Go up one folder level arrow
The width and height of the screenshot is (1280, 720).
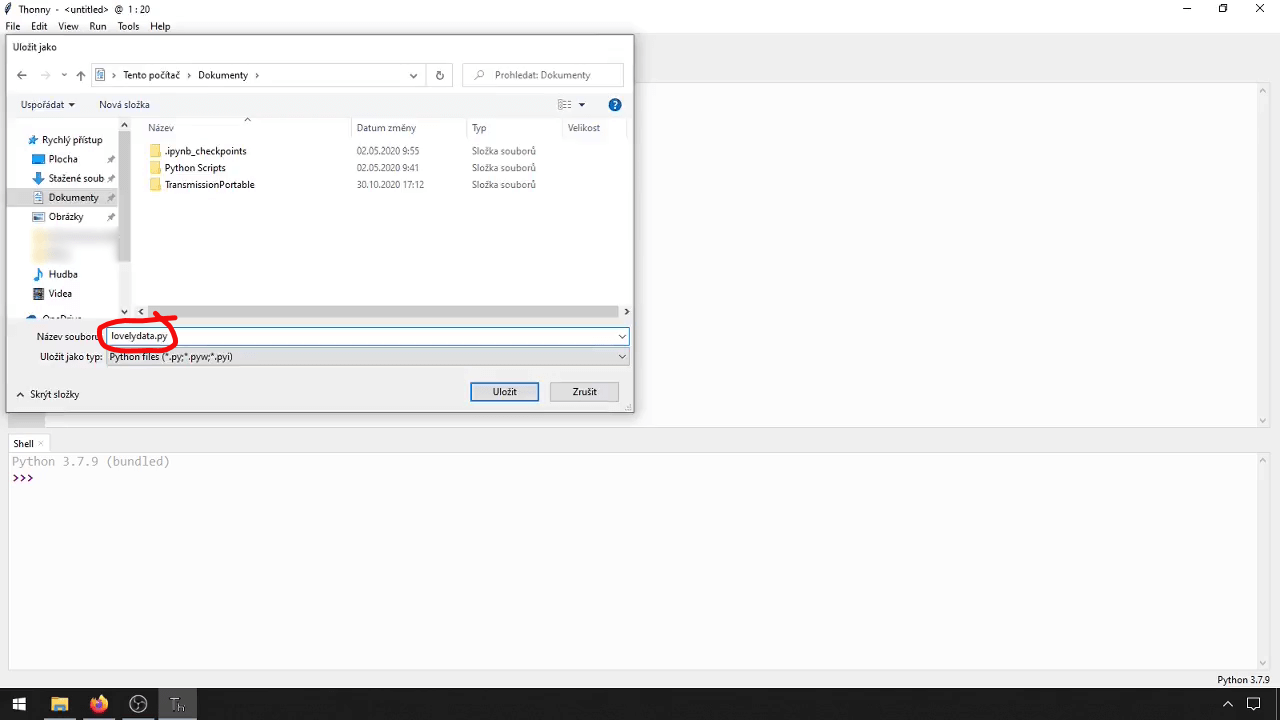(x=81, y=75)
